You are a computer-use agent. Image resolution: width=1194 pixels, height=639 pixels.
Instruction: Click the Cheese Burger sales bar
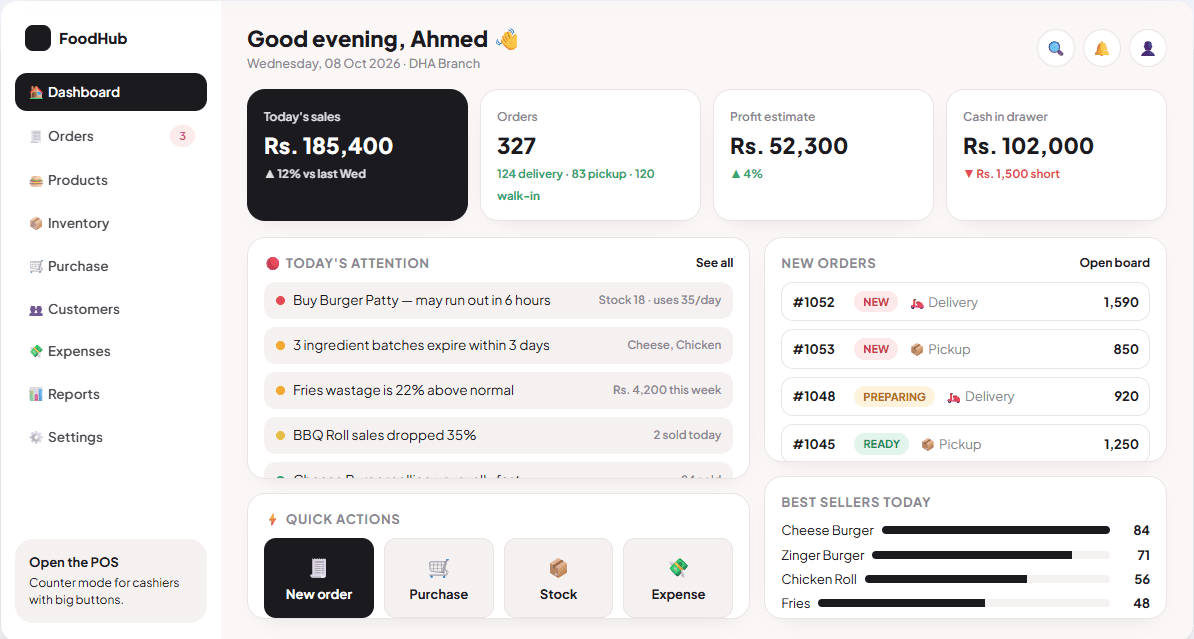[x=996, y=530]
